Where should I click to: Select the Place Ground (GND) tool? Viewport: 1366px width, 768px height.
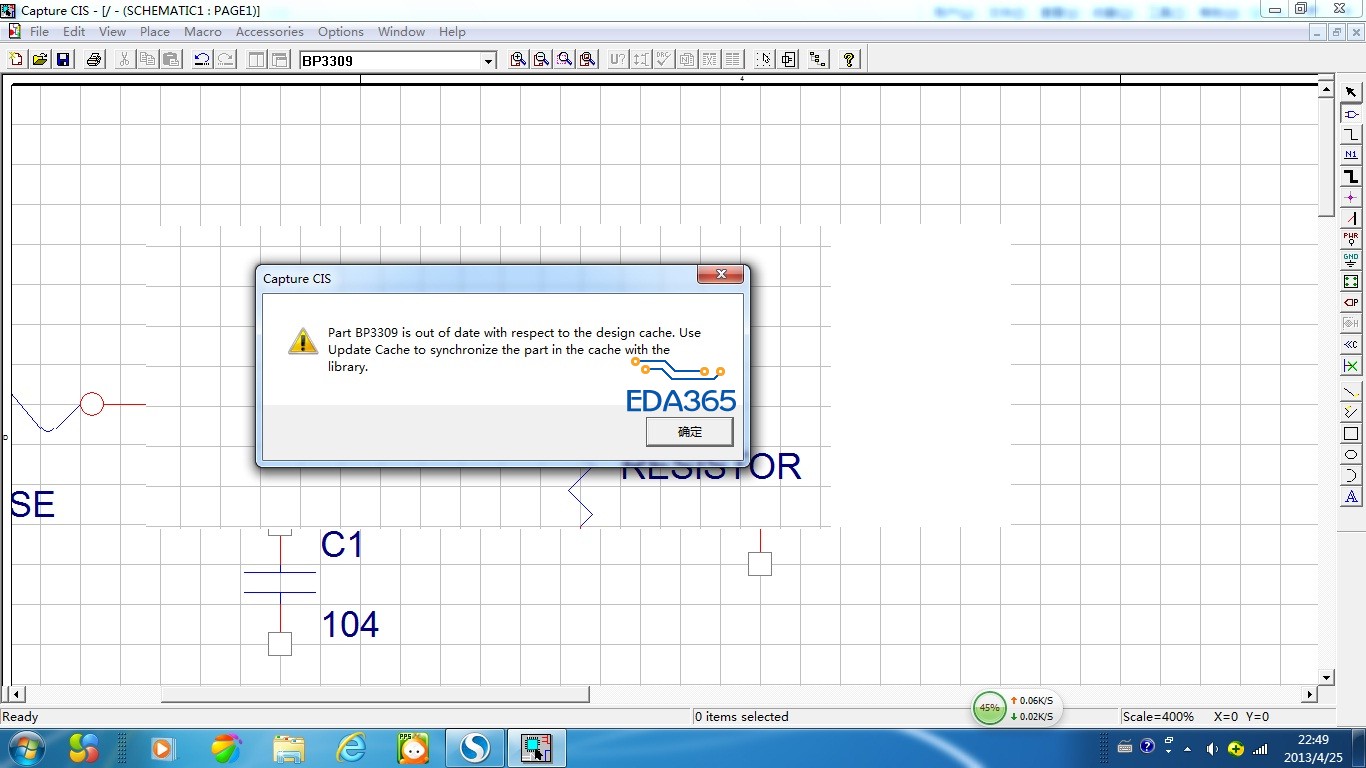tap(1351, 260)
